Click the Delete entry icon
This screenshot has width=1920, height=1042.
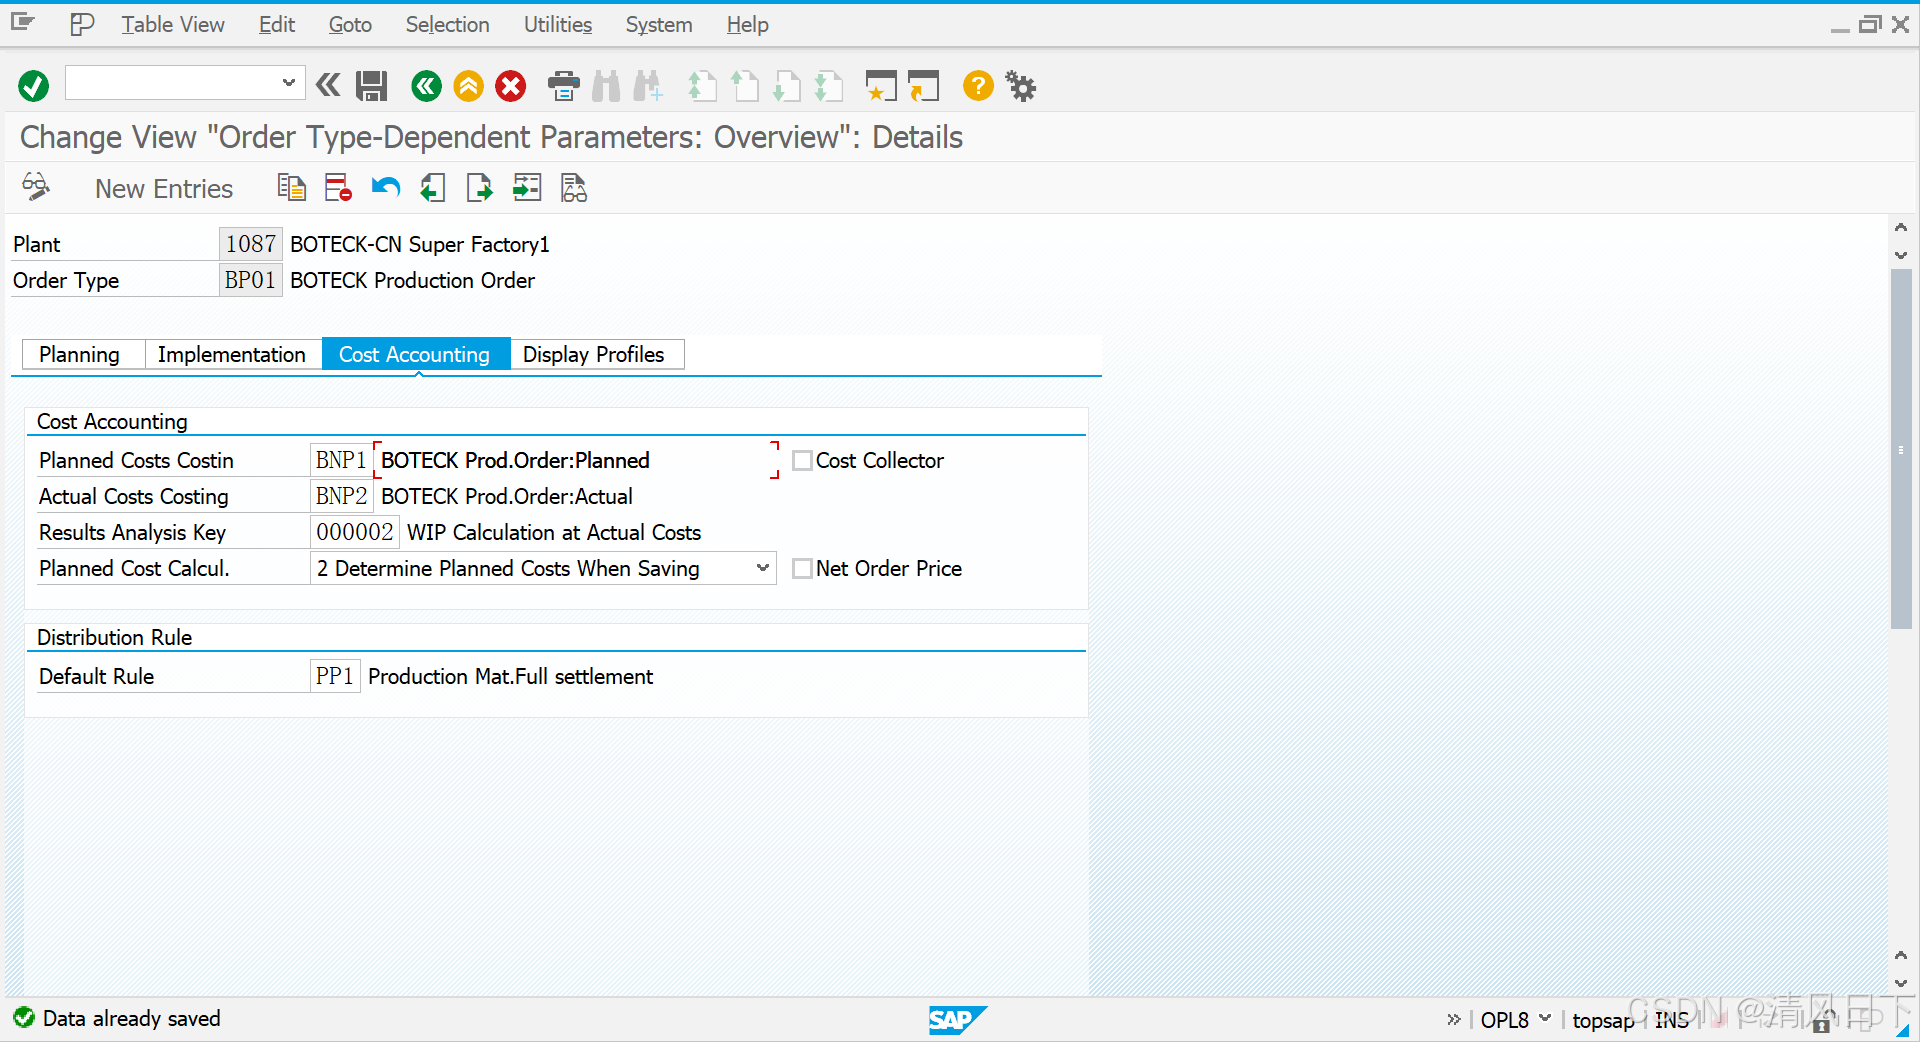coord(338,187)
